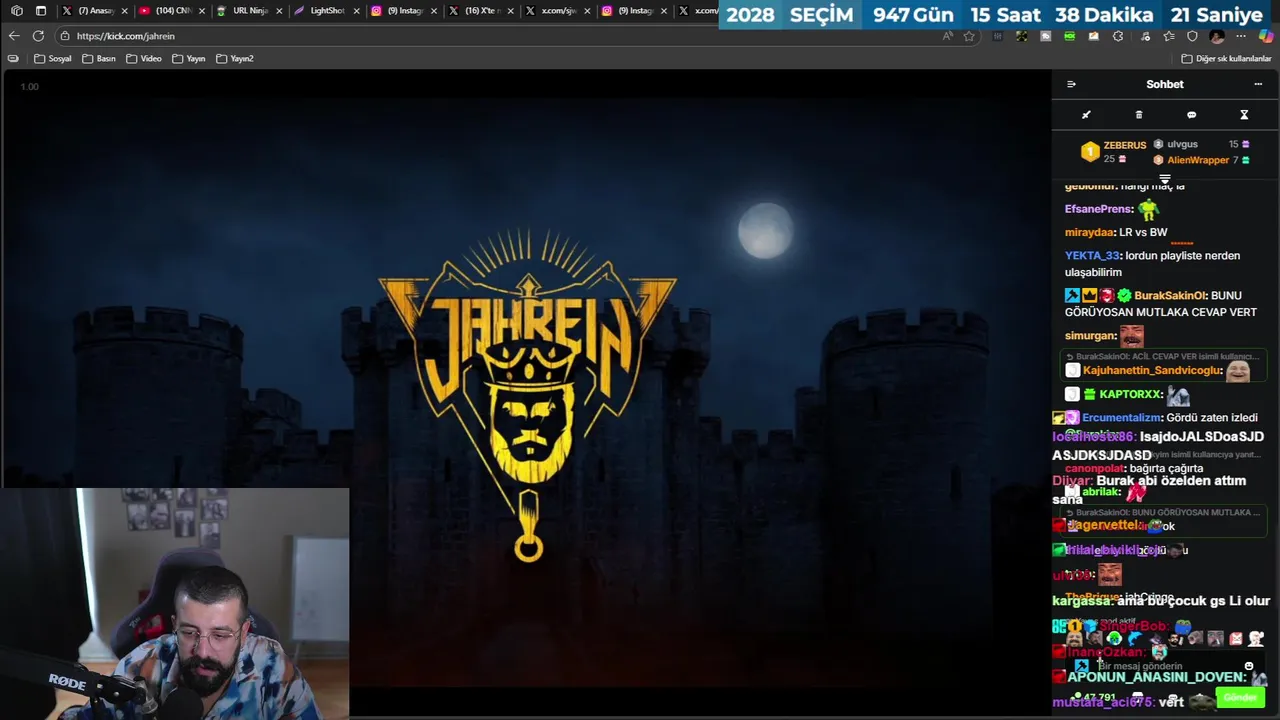This screenshot has width=1280, height=720.
Task: Close the LightShot tab
Action: 357,11
